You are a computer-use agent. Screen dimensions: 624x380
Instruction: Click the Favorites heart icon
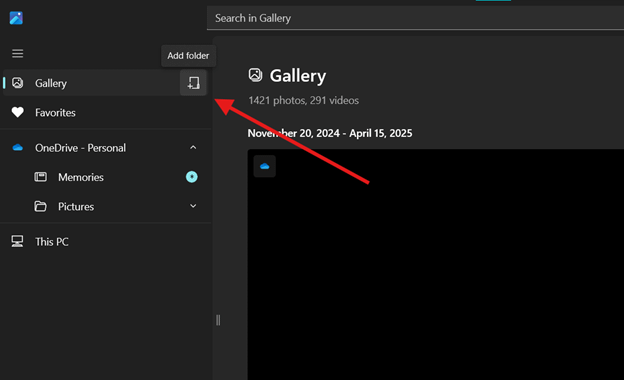pos(18,113)
